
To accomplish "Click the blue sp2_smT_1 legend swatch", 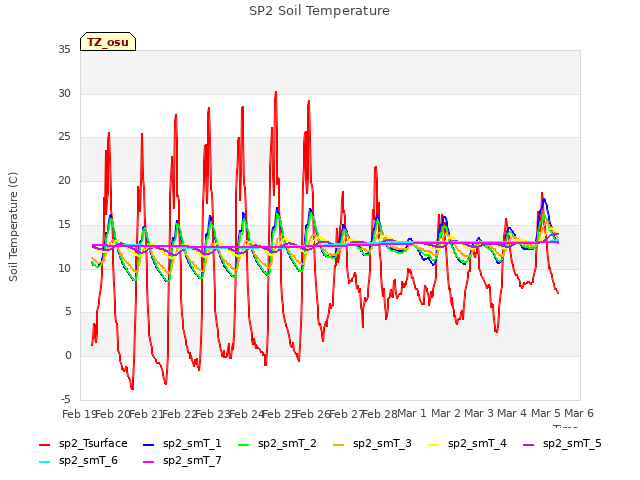I will click(x=149, y=444).
